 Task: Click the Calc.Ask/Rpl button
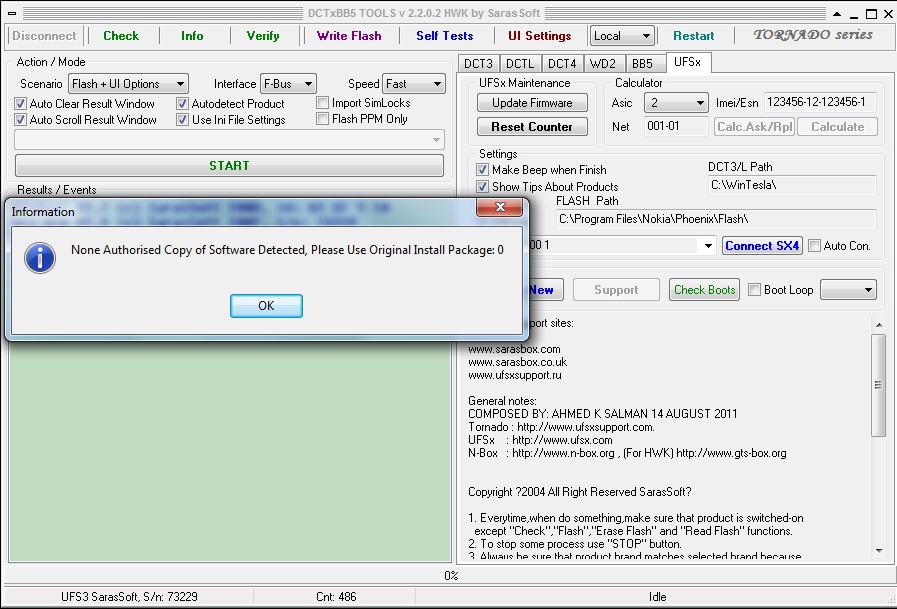tap(755, 127)
